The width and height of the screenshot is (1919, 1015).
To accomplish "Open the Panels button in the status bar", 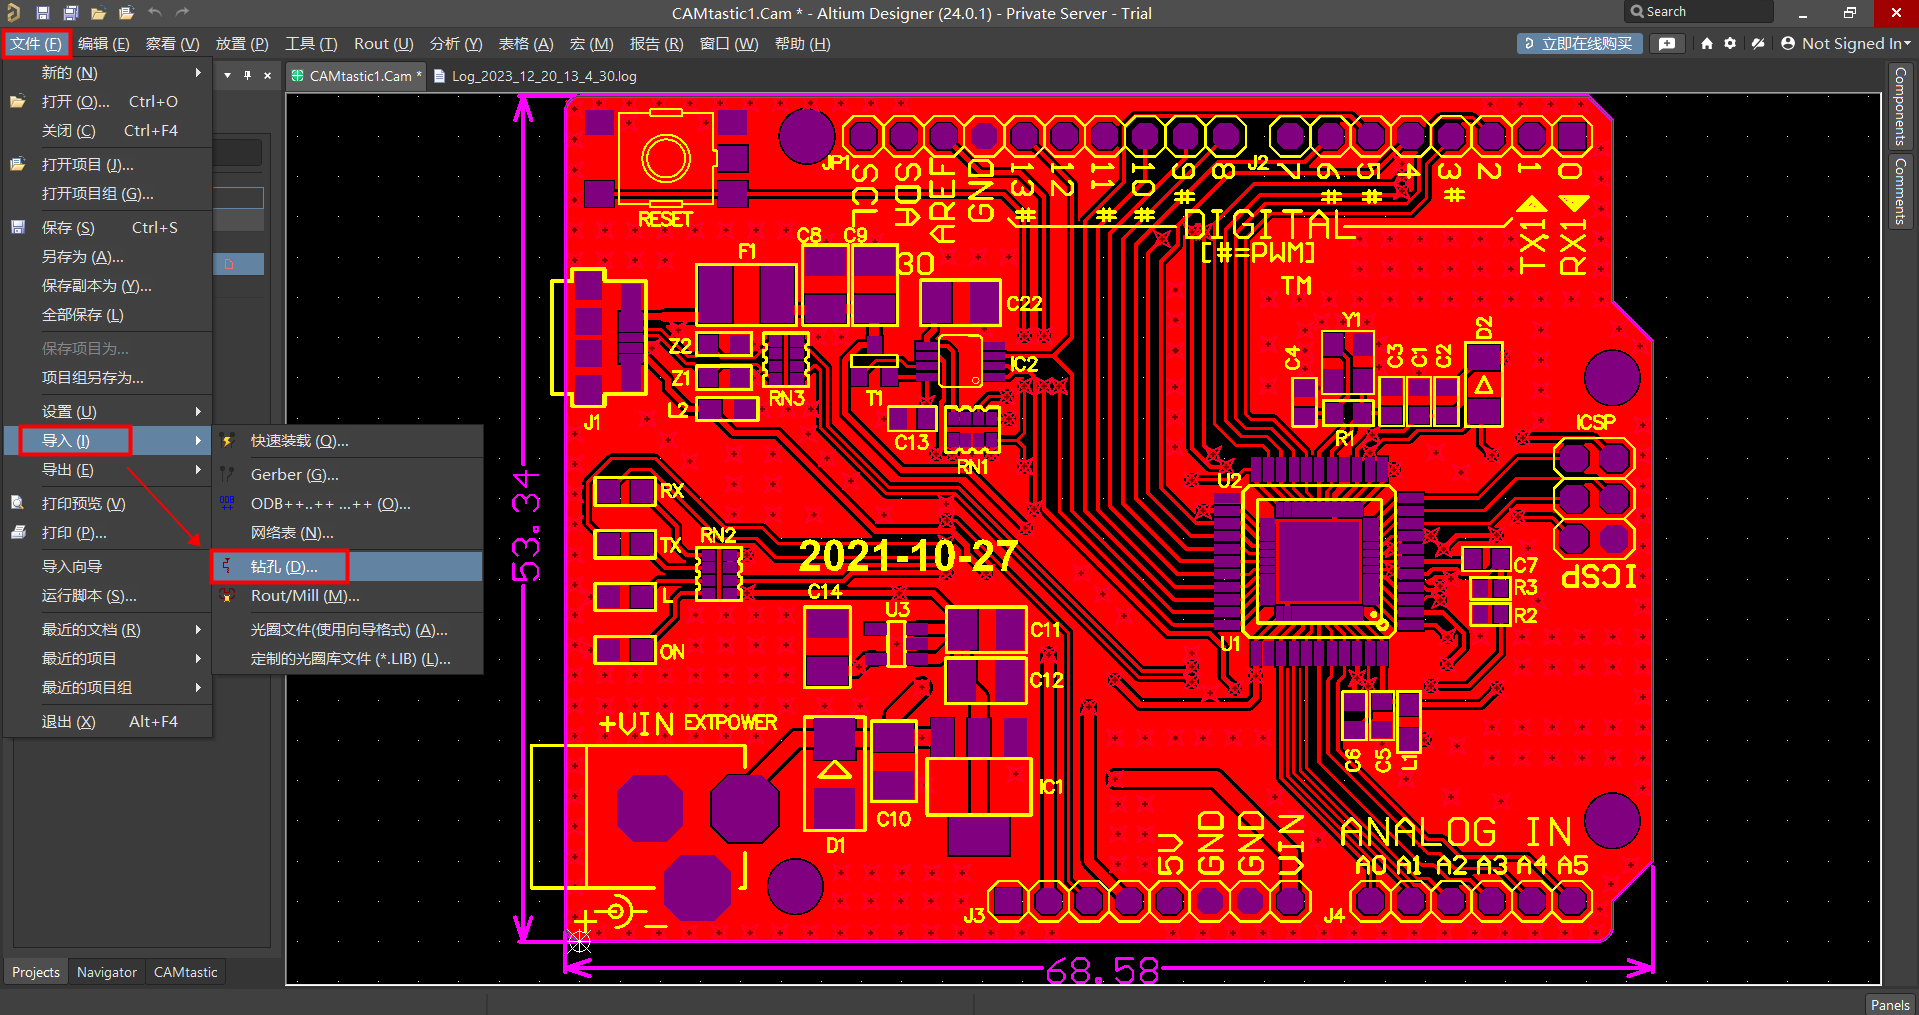I will 1889,1005.
